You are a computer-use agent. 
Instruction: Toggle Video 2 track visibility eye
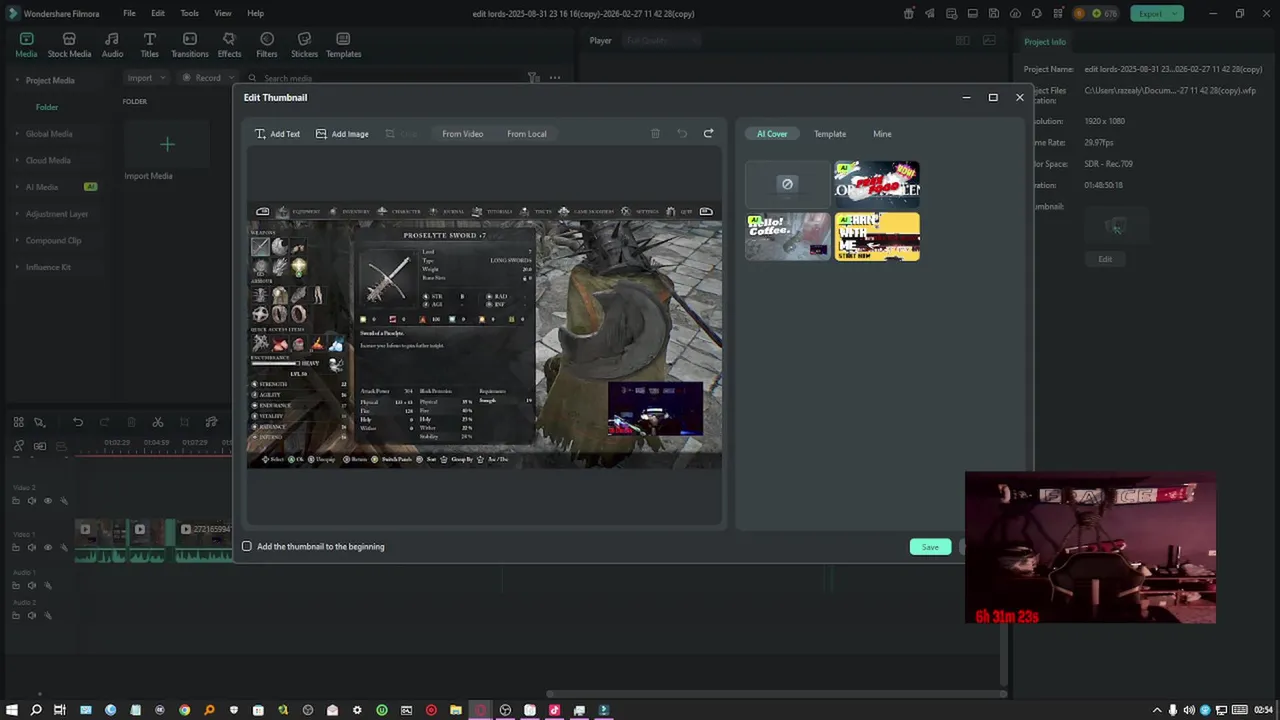pos(47,501)
